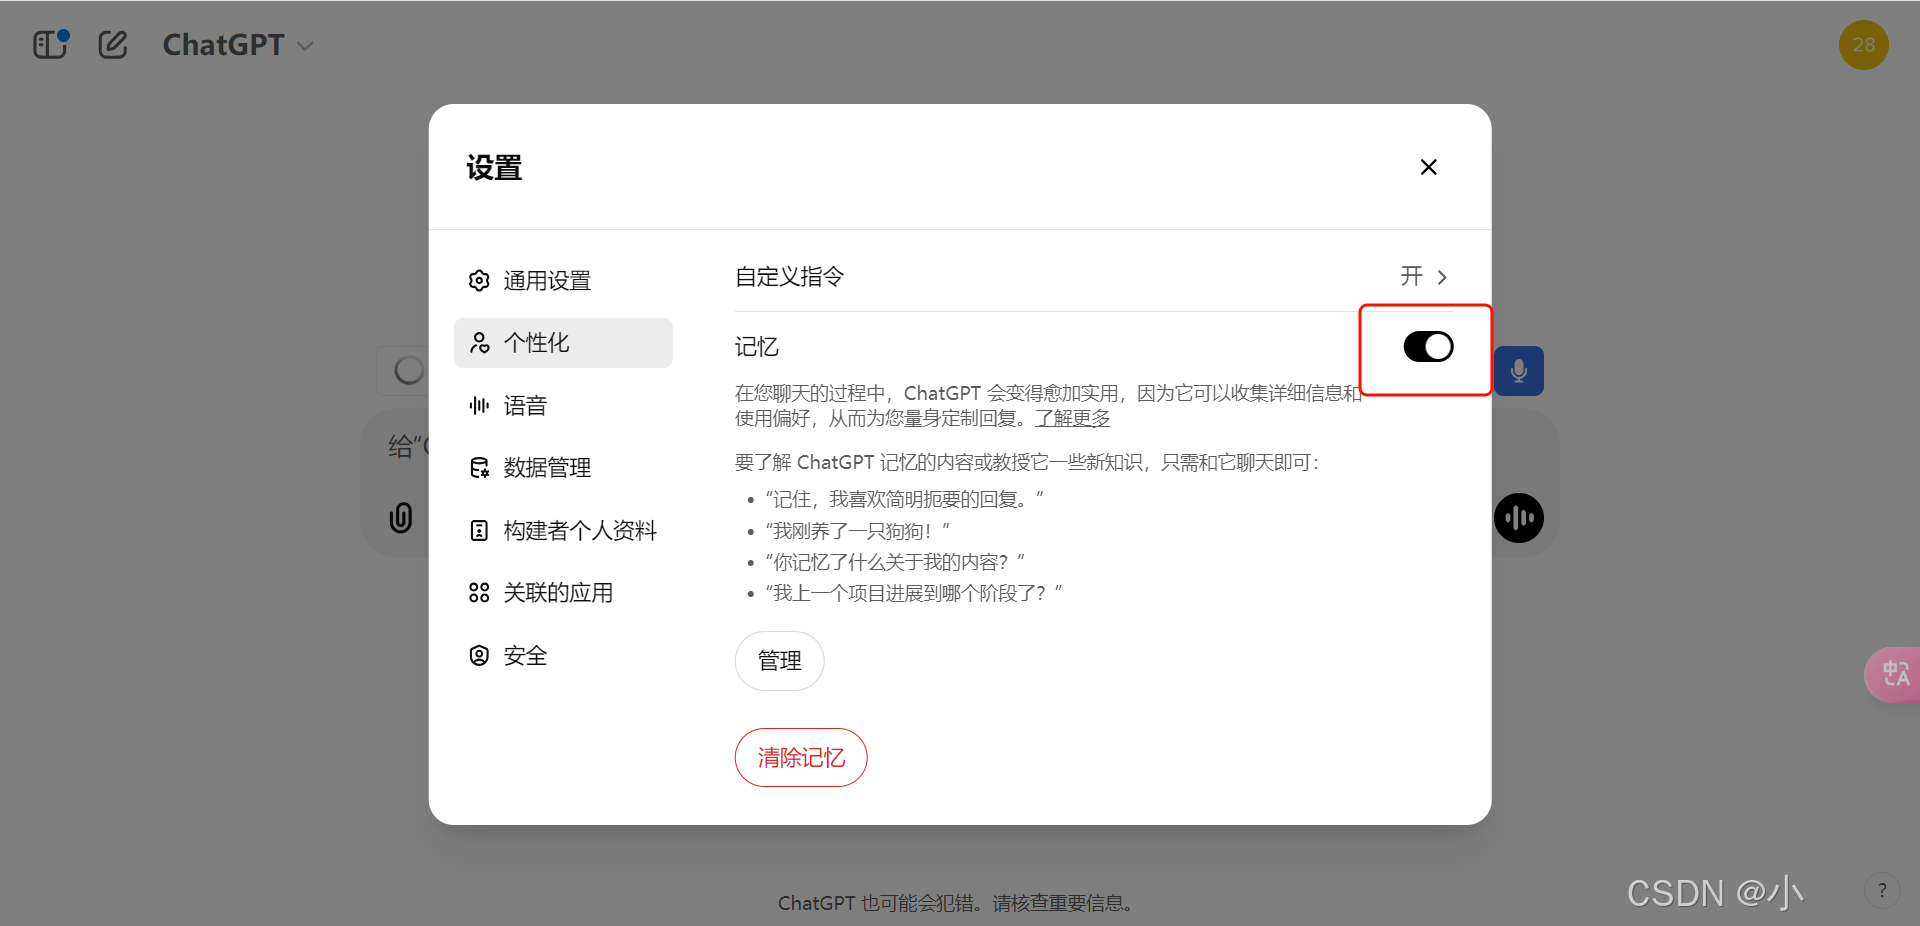Image resolution: width=1920 pixels, height=926 pixels.
Task: Click the blue microphone button
Action: pyautogui.click(x=1519, y=371)
